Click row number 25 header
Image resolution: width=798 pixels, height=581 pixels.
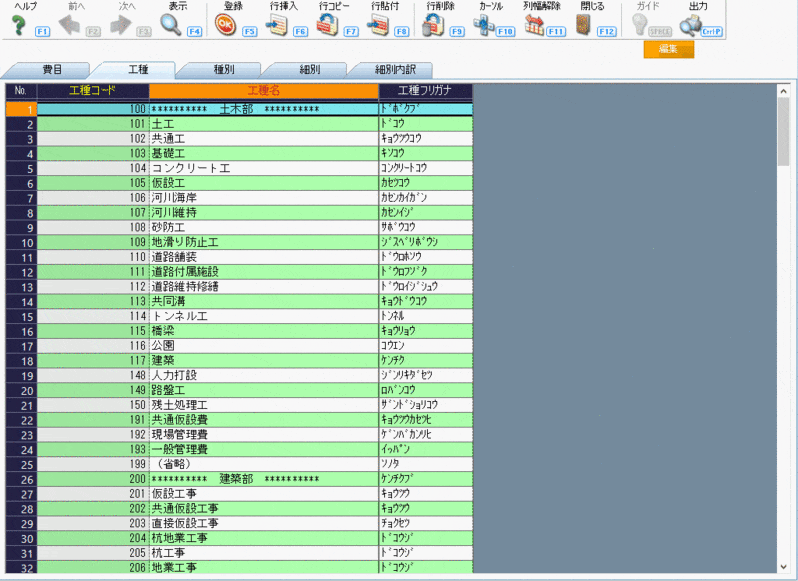21,464
